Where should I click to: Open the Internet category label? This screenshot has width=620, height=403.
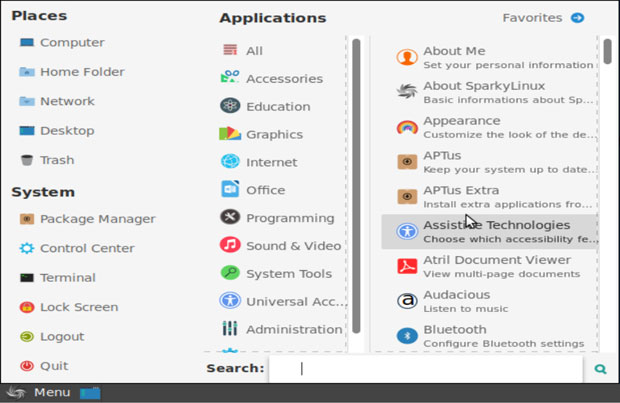click(271, 162)
